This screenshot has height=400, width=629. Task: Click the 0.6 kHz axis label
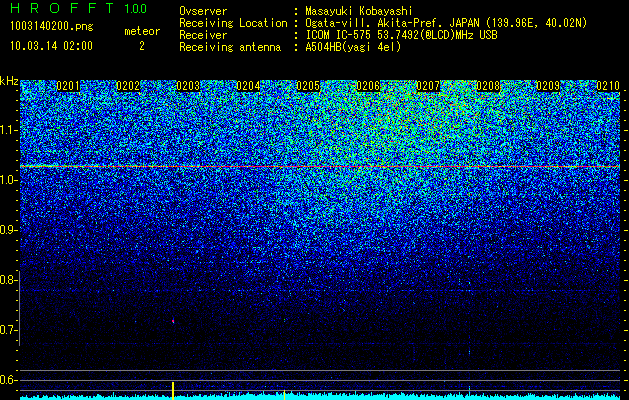click(x=8, y=380)
